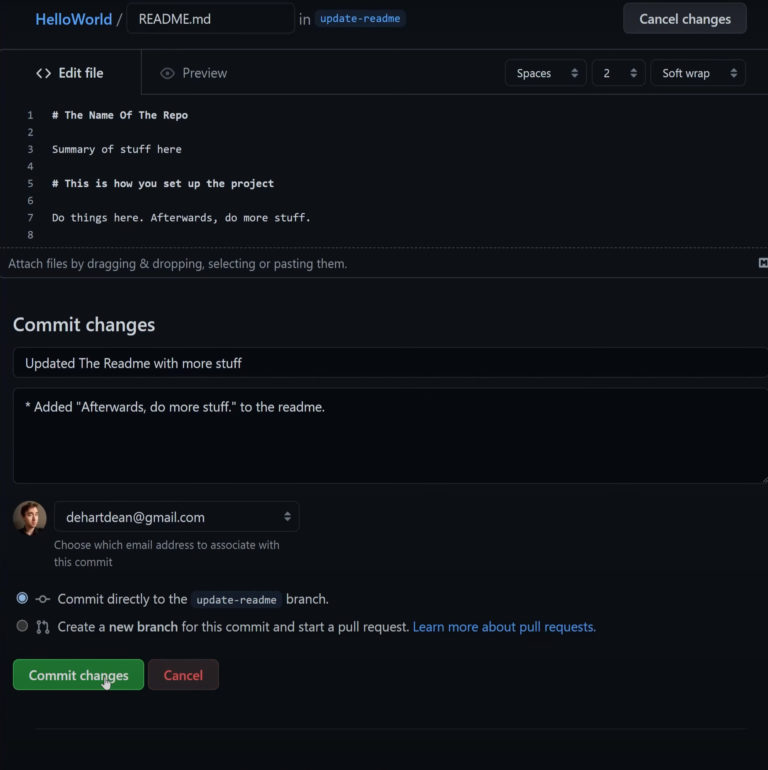Viewport: 768px width, 770px height.
Task: Click the markdown icon beside attach files bar
Action: click(763, 263)
